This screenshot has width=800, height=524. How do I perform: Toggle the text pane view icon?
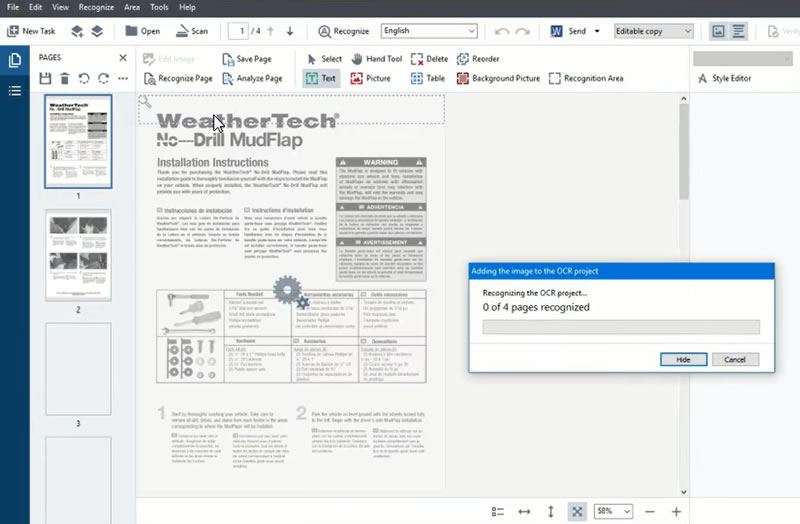(738, 31)
